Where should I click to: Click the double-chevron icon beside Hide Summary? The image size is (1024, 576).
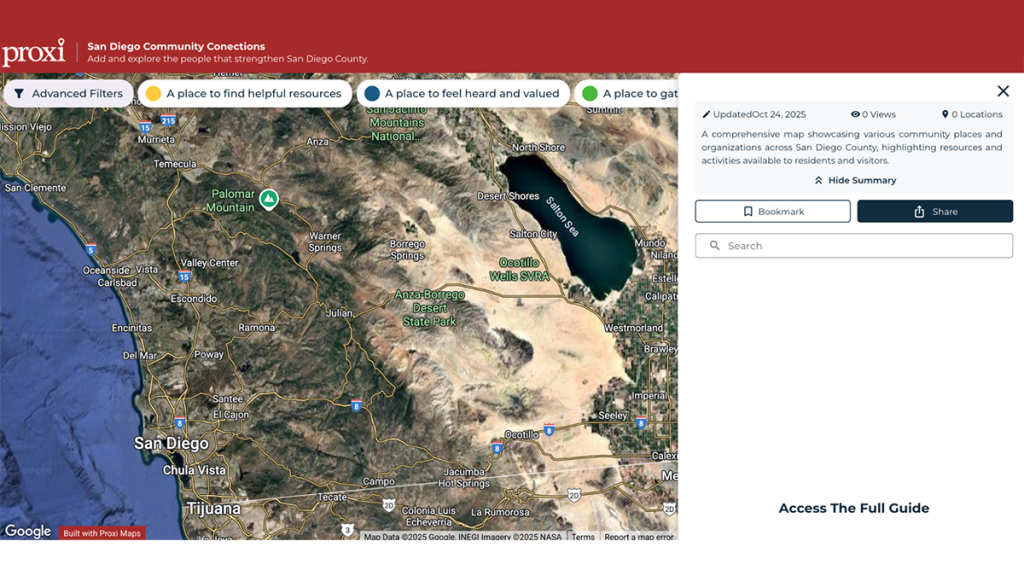pos(818,180)
